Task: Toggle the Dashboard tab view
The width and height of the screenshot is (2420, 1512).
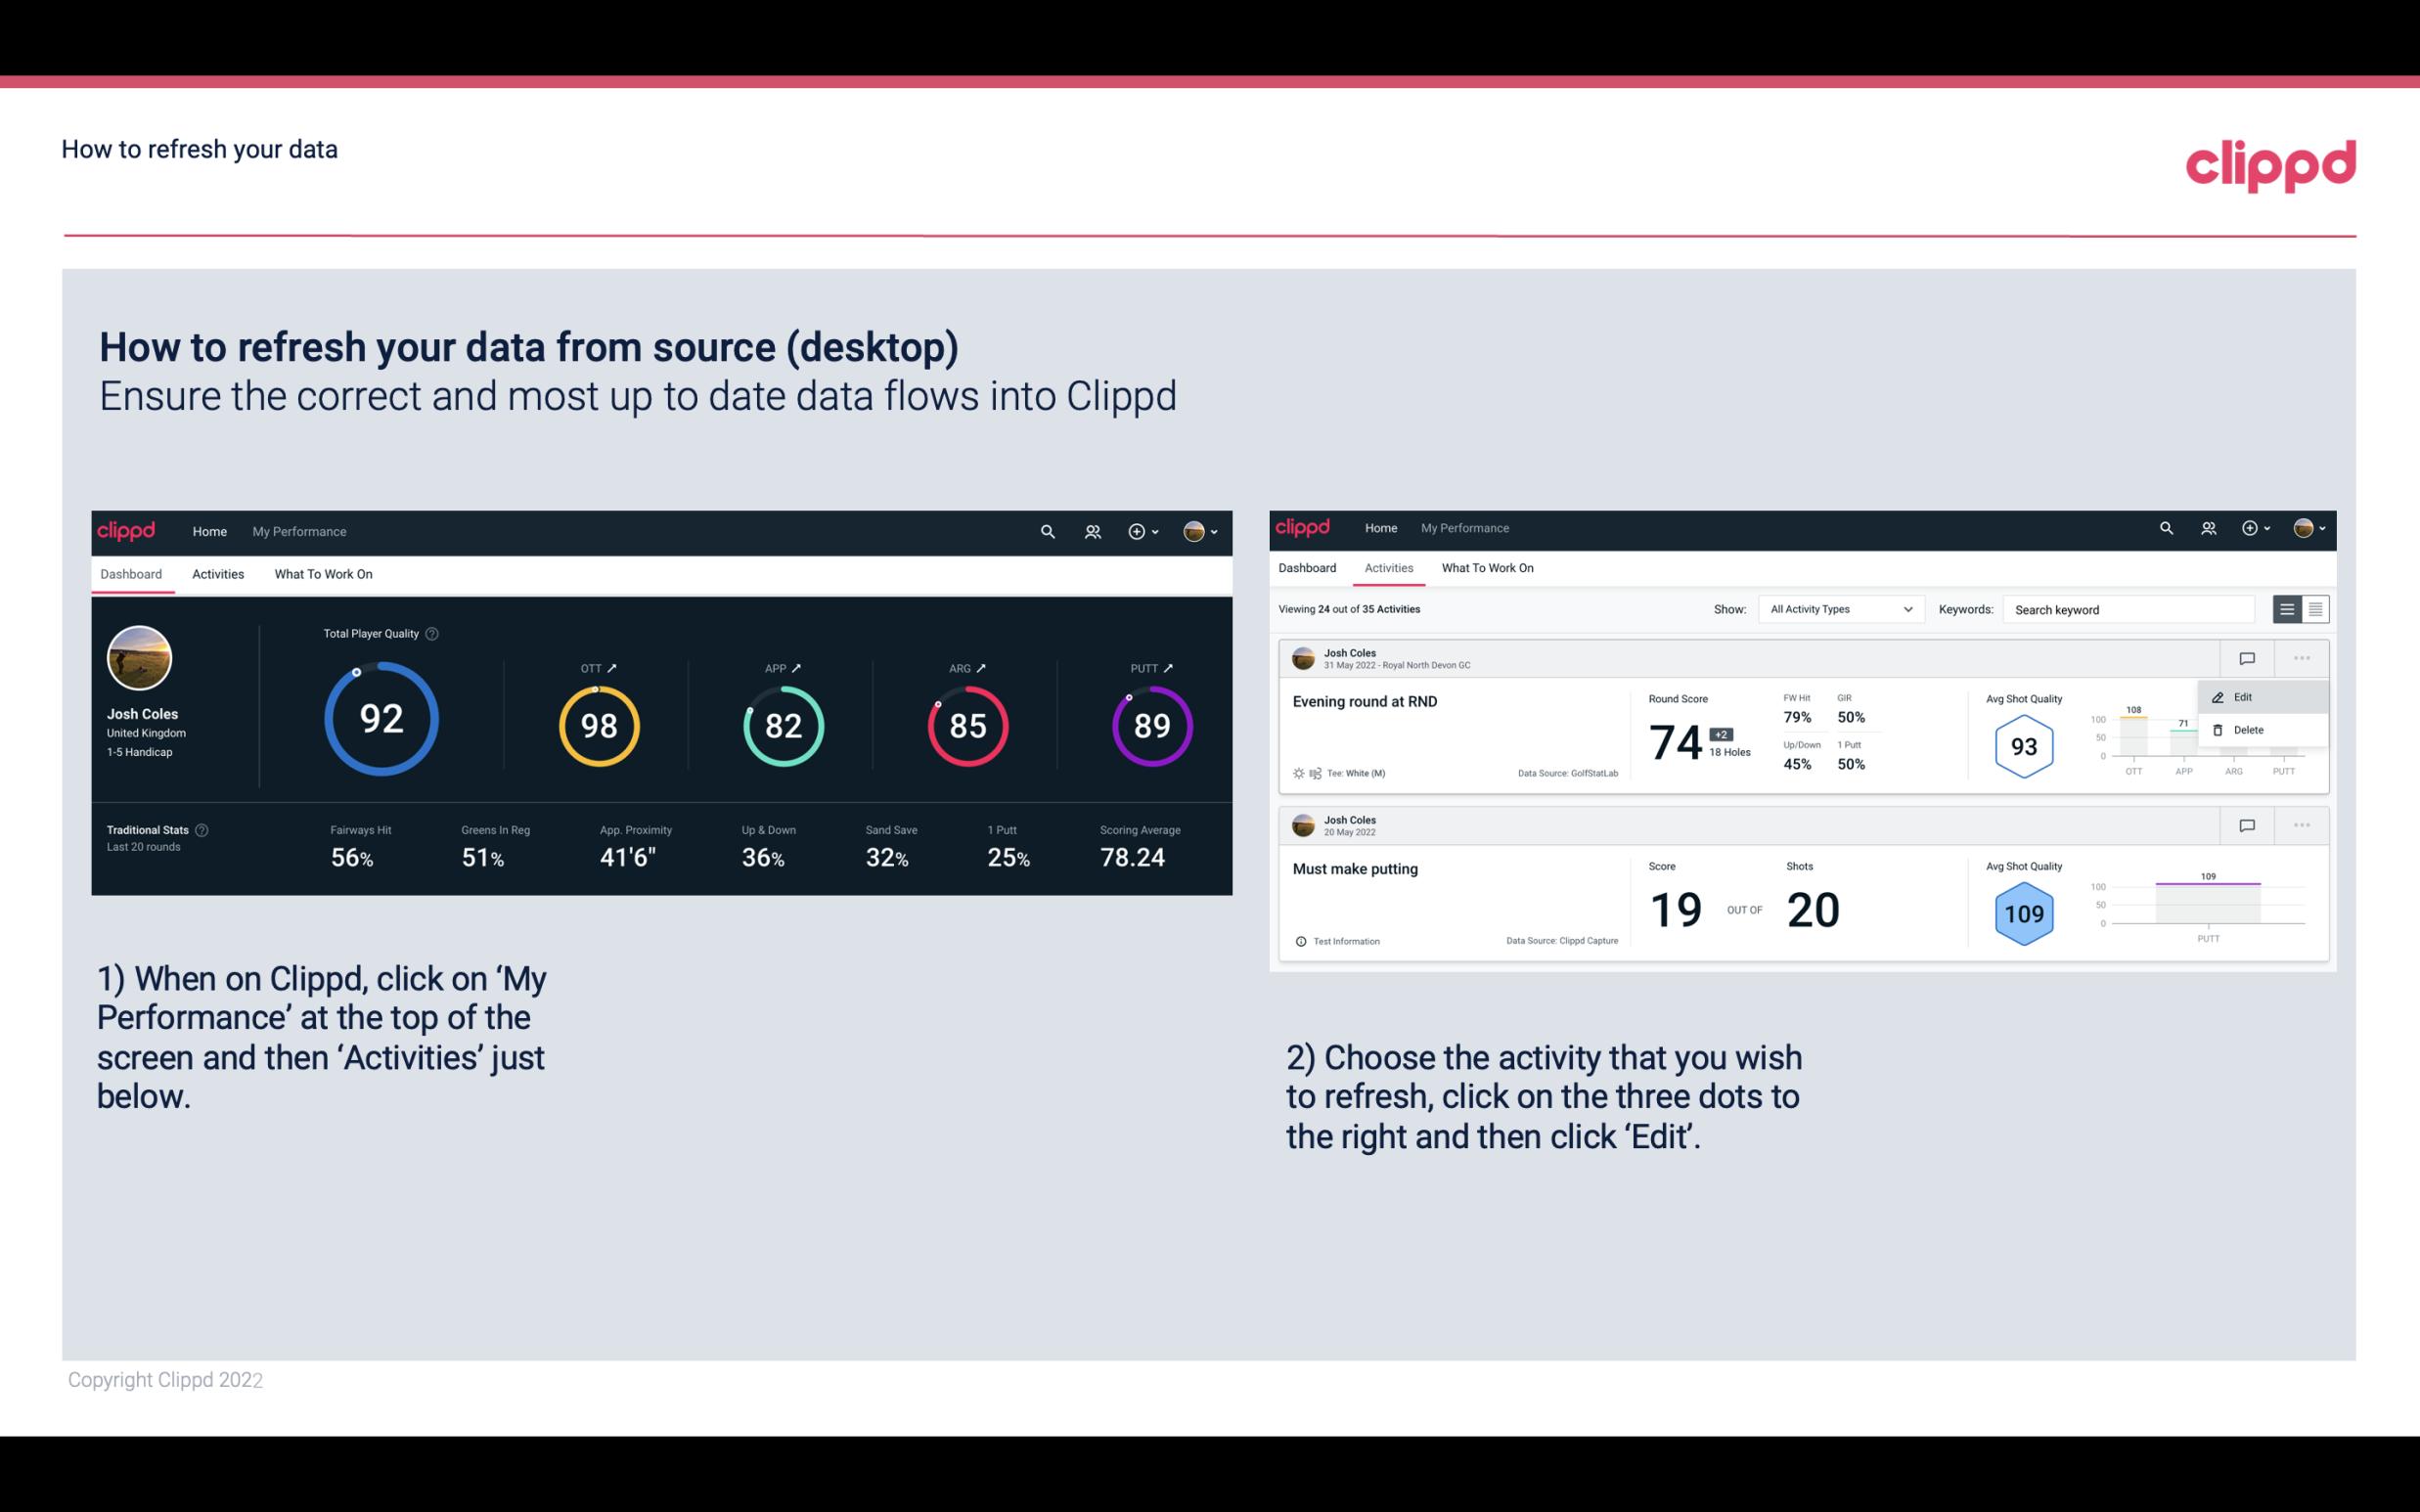Action: [x=131, y=571]
